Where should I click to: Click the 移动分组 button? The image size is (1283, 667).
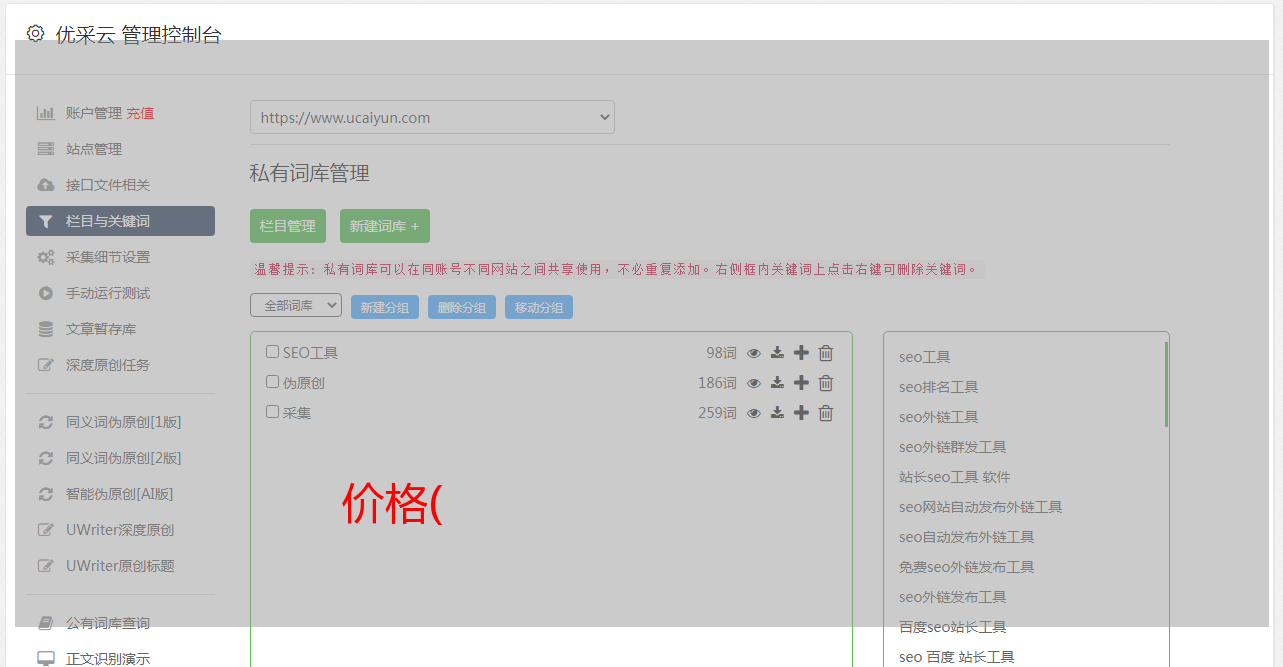[539, 307]
